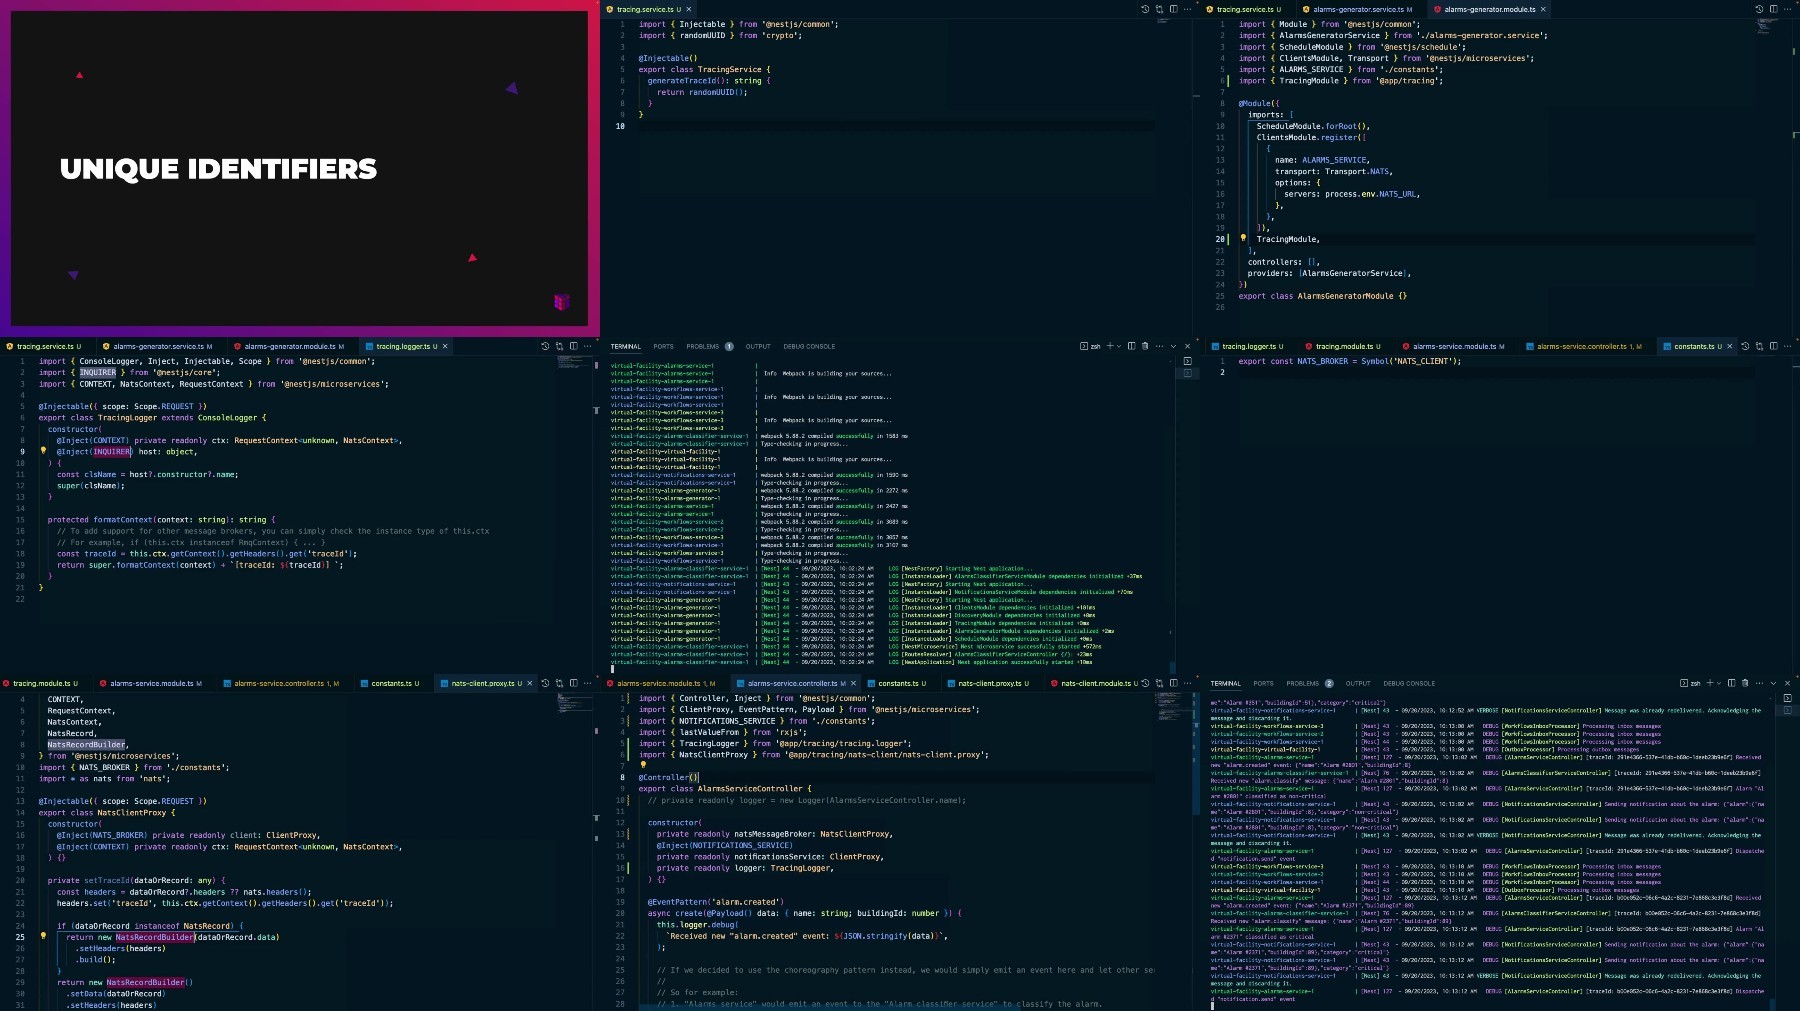Close active constants.ts tab showing NATS_BROKER
Viewport: 1800px width, 1011px height.
(x=1731, y=346)
